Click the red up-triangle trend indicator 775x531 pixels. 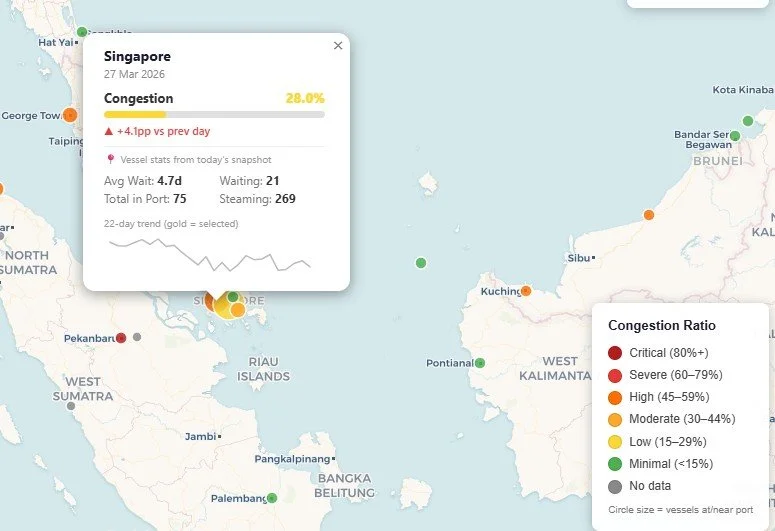pos(109,131)
